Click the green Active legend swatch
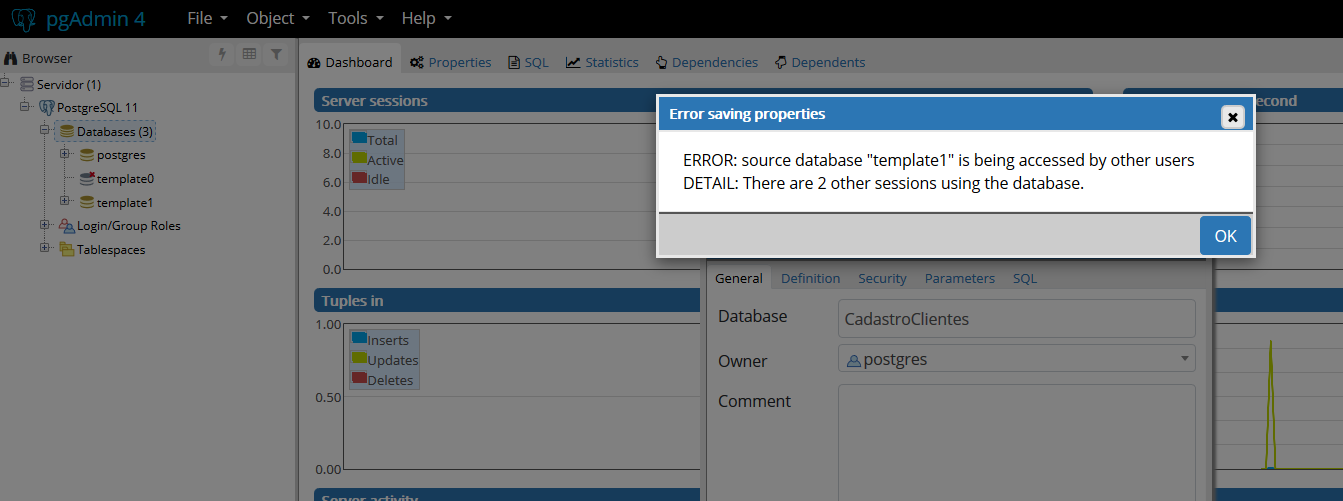1343x501 pixels. coord(359,159)
